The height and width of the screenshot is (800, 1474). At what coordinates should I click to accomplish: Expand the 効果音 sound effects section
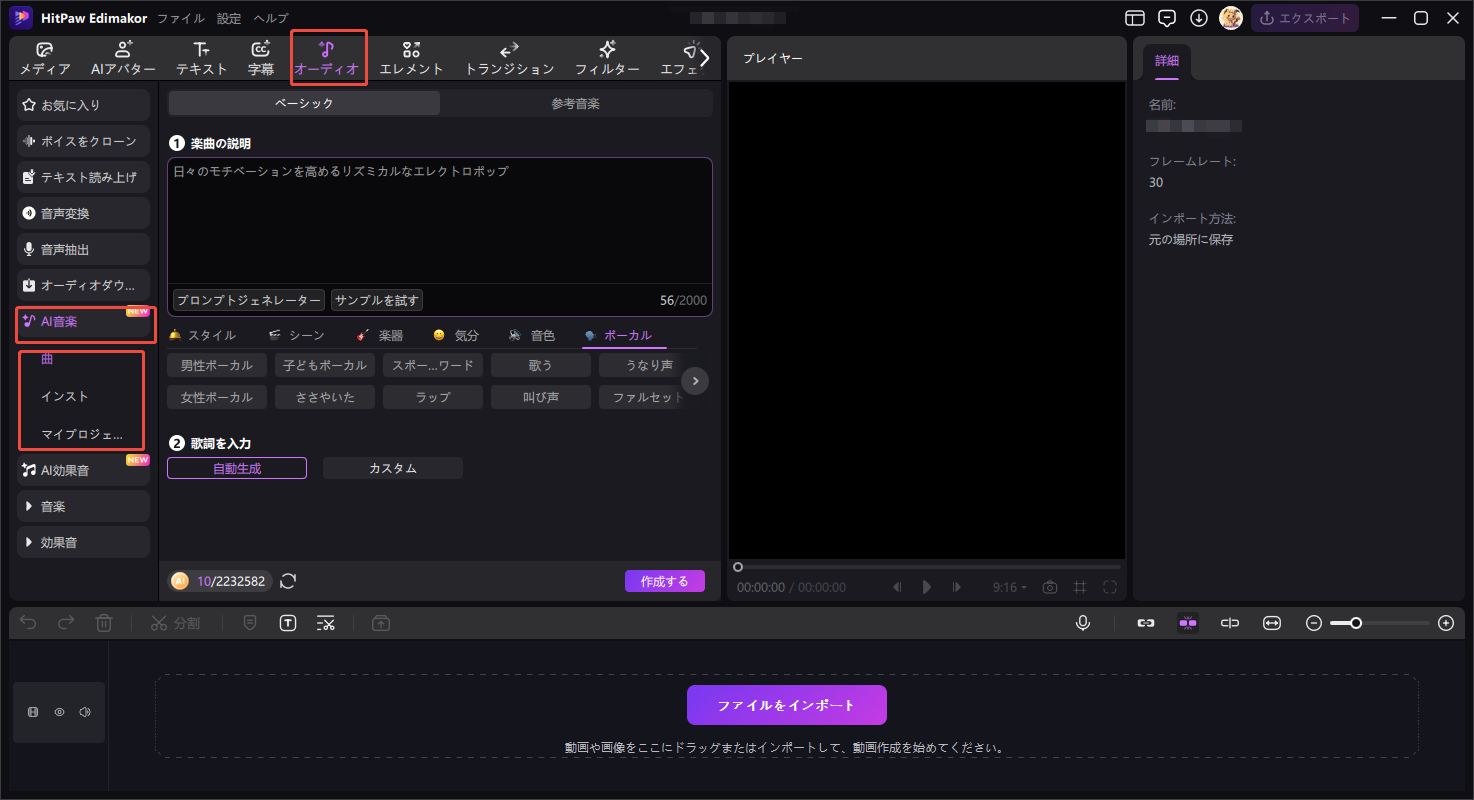pyautogui.click(x=83, y=542)
